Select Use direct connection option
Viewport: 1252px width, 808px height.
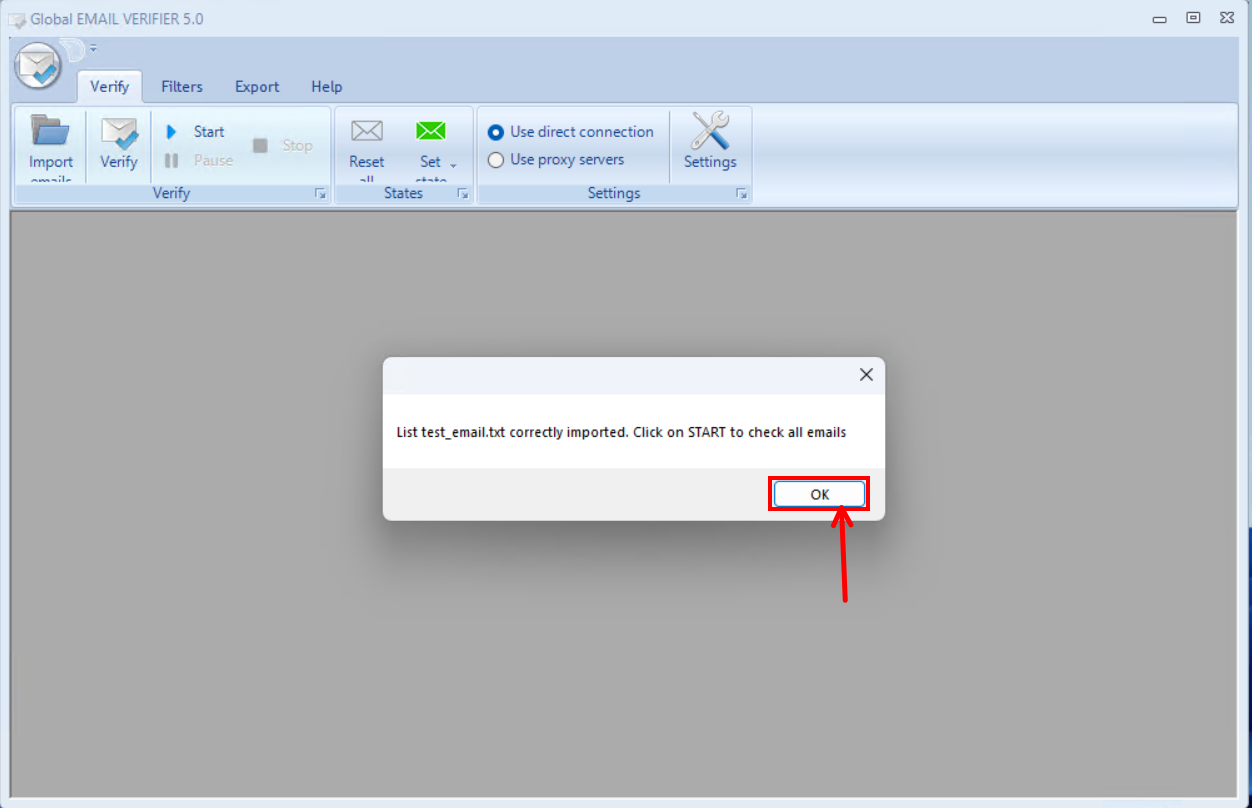click(496, 132)
